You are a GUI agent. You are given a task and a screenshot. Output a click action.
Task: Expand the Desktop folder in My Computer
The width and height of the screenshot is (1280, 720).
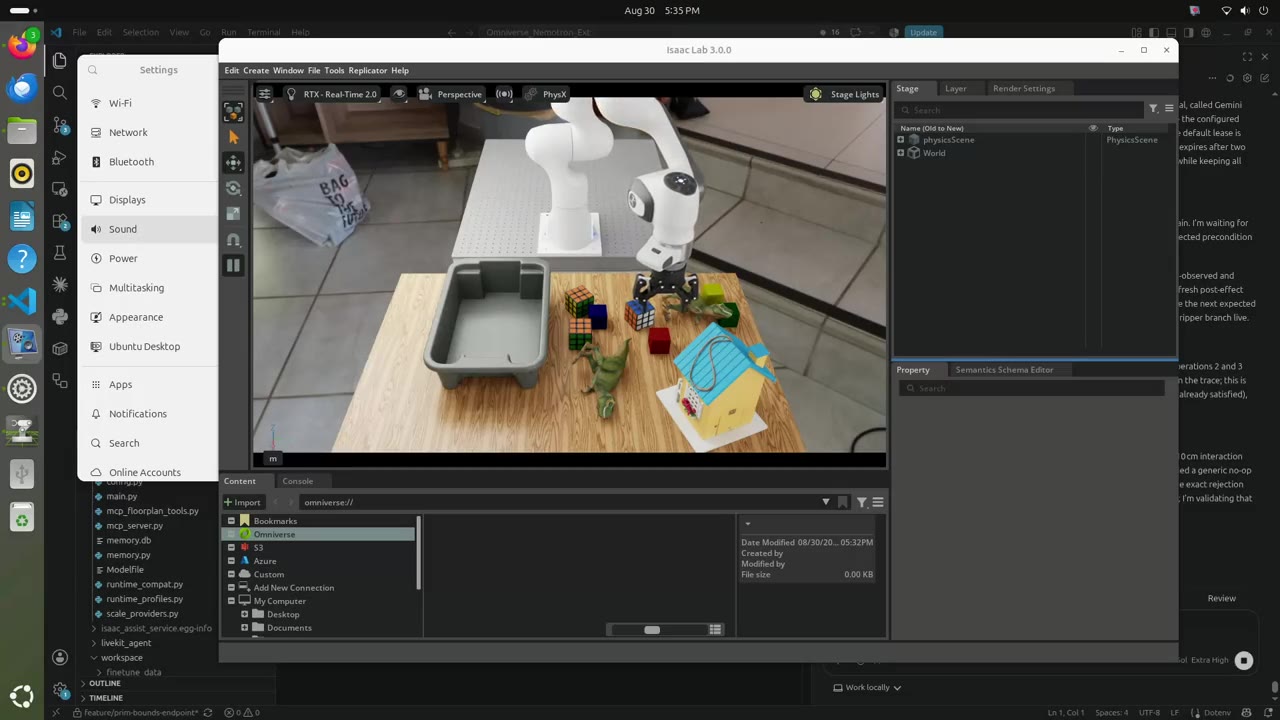[x=244, y=614]
